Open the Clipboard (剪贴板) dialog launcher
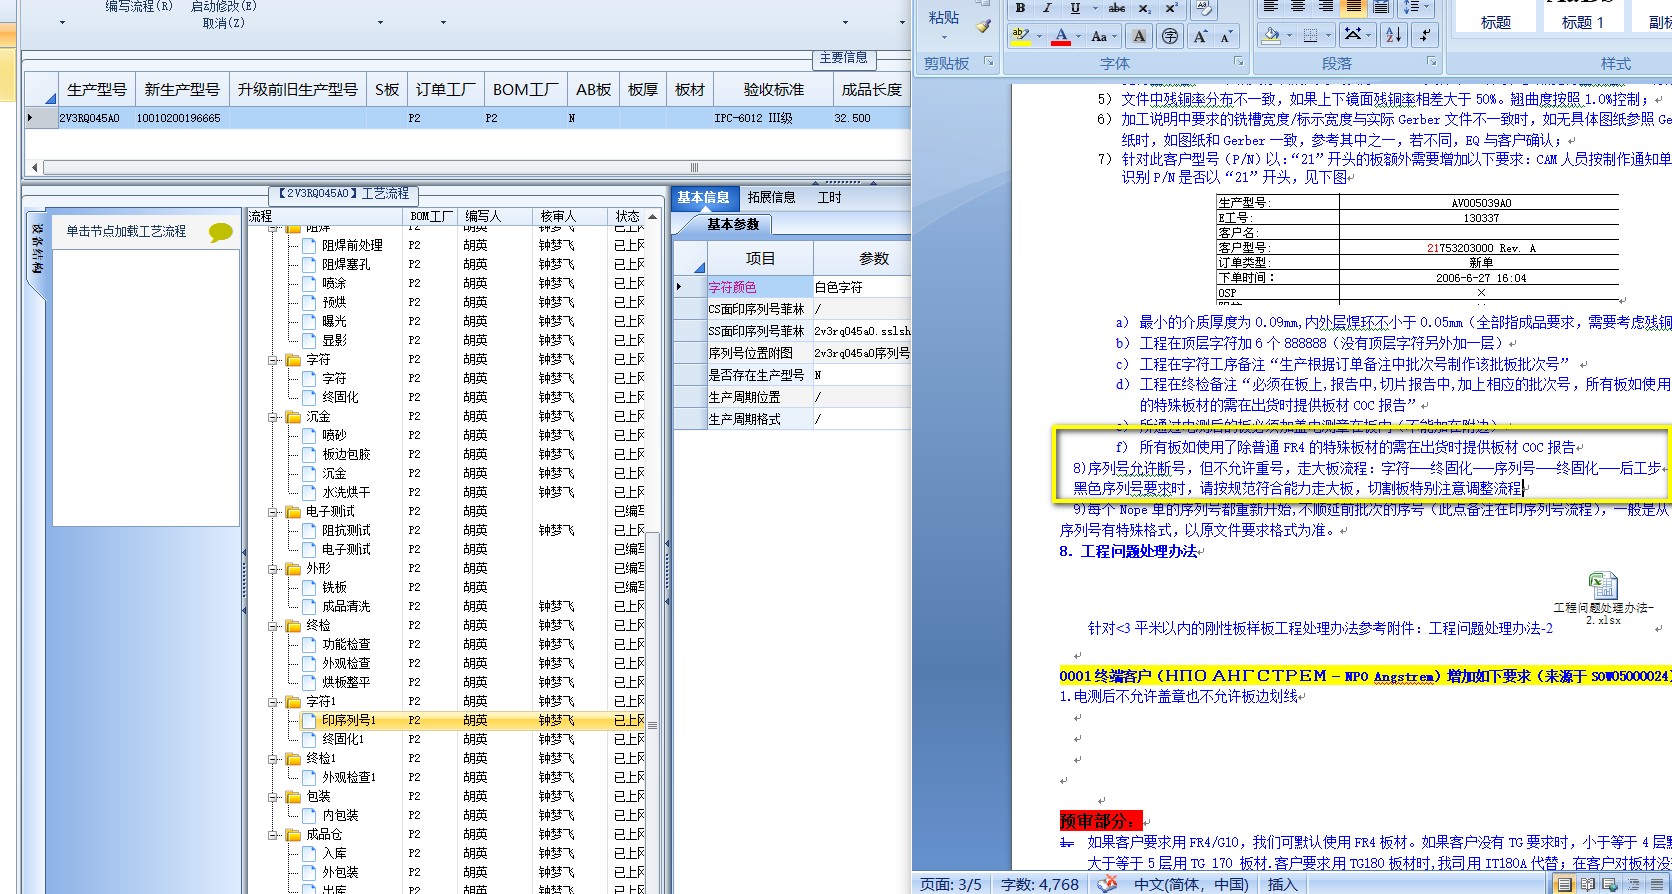The height and width of the screenshot is (894, 1672). (989, 62)
